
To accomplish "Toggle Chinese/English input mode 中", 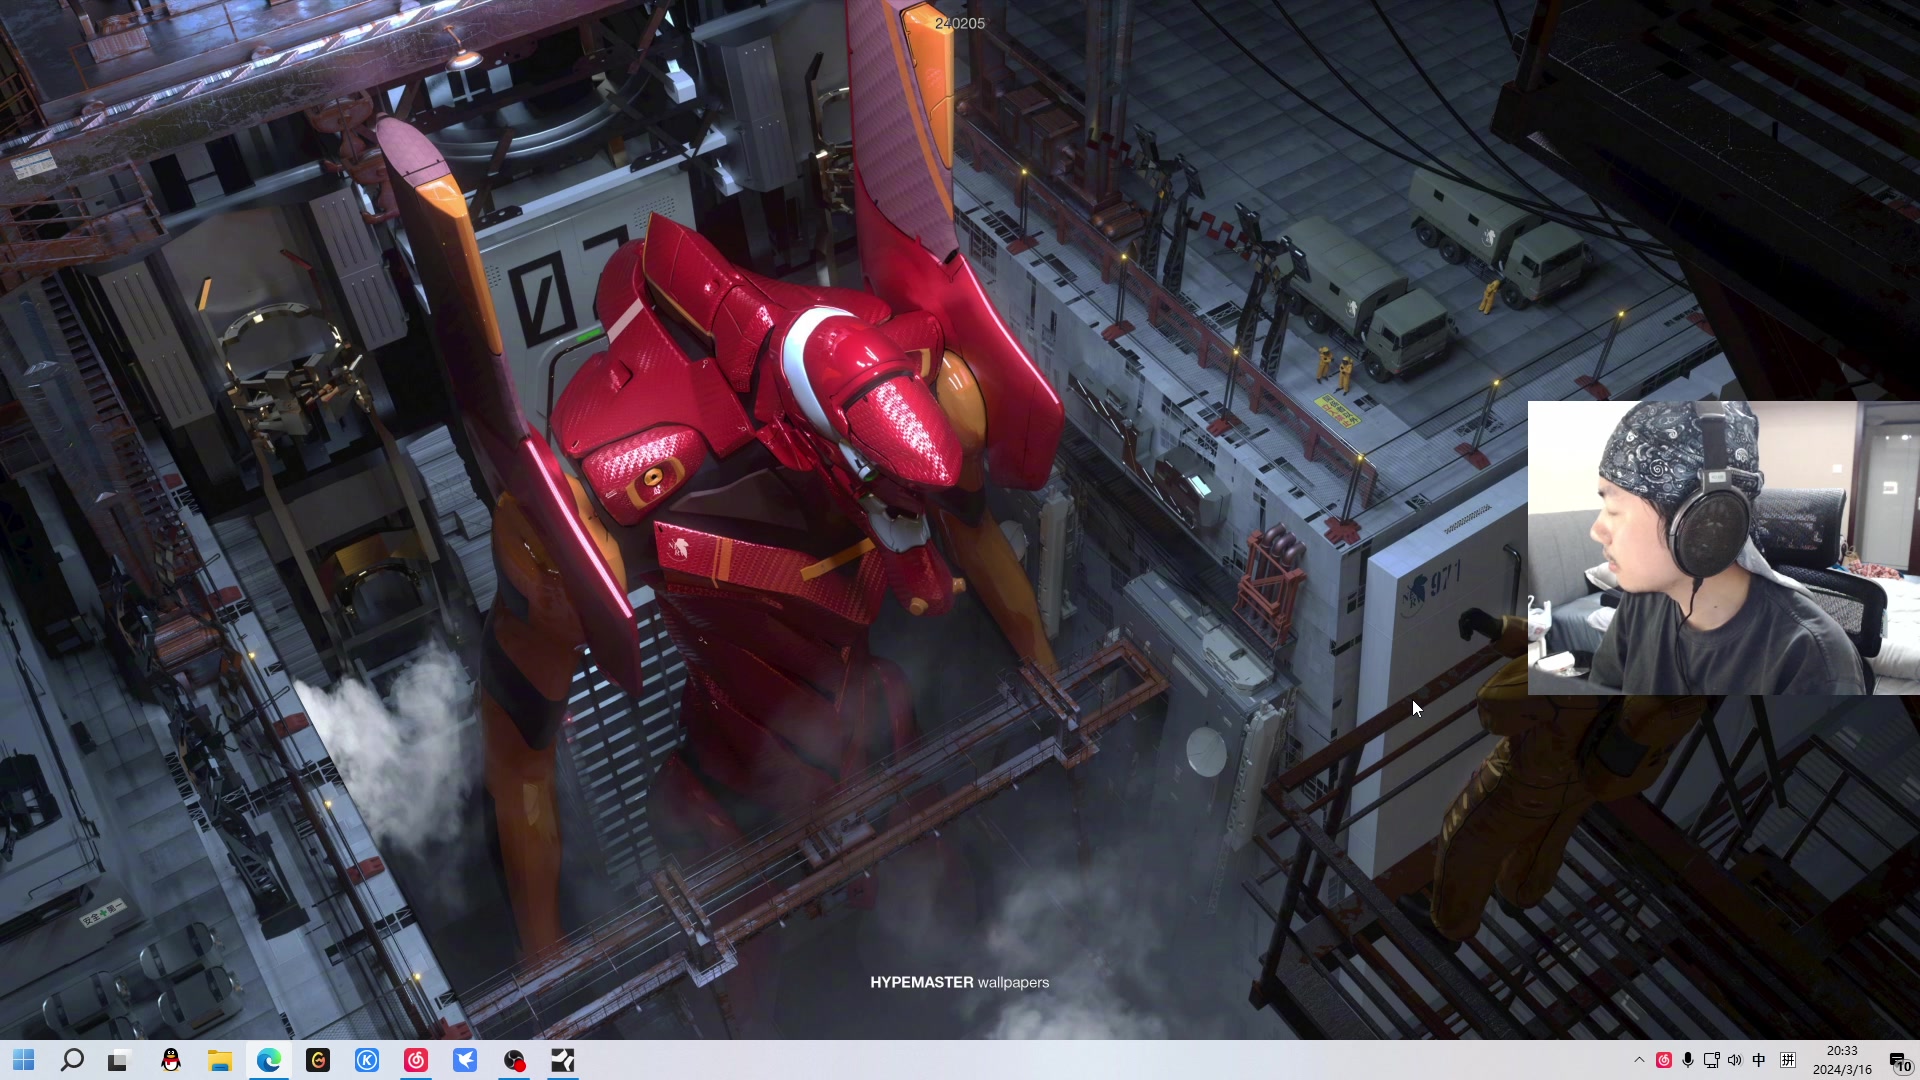I will [1759, 1060].
